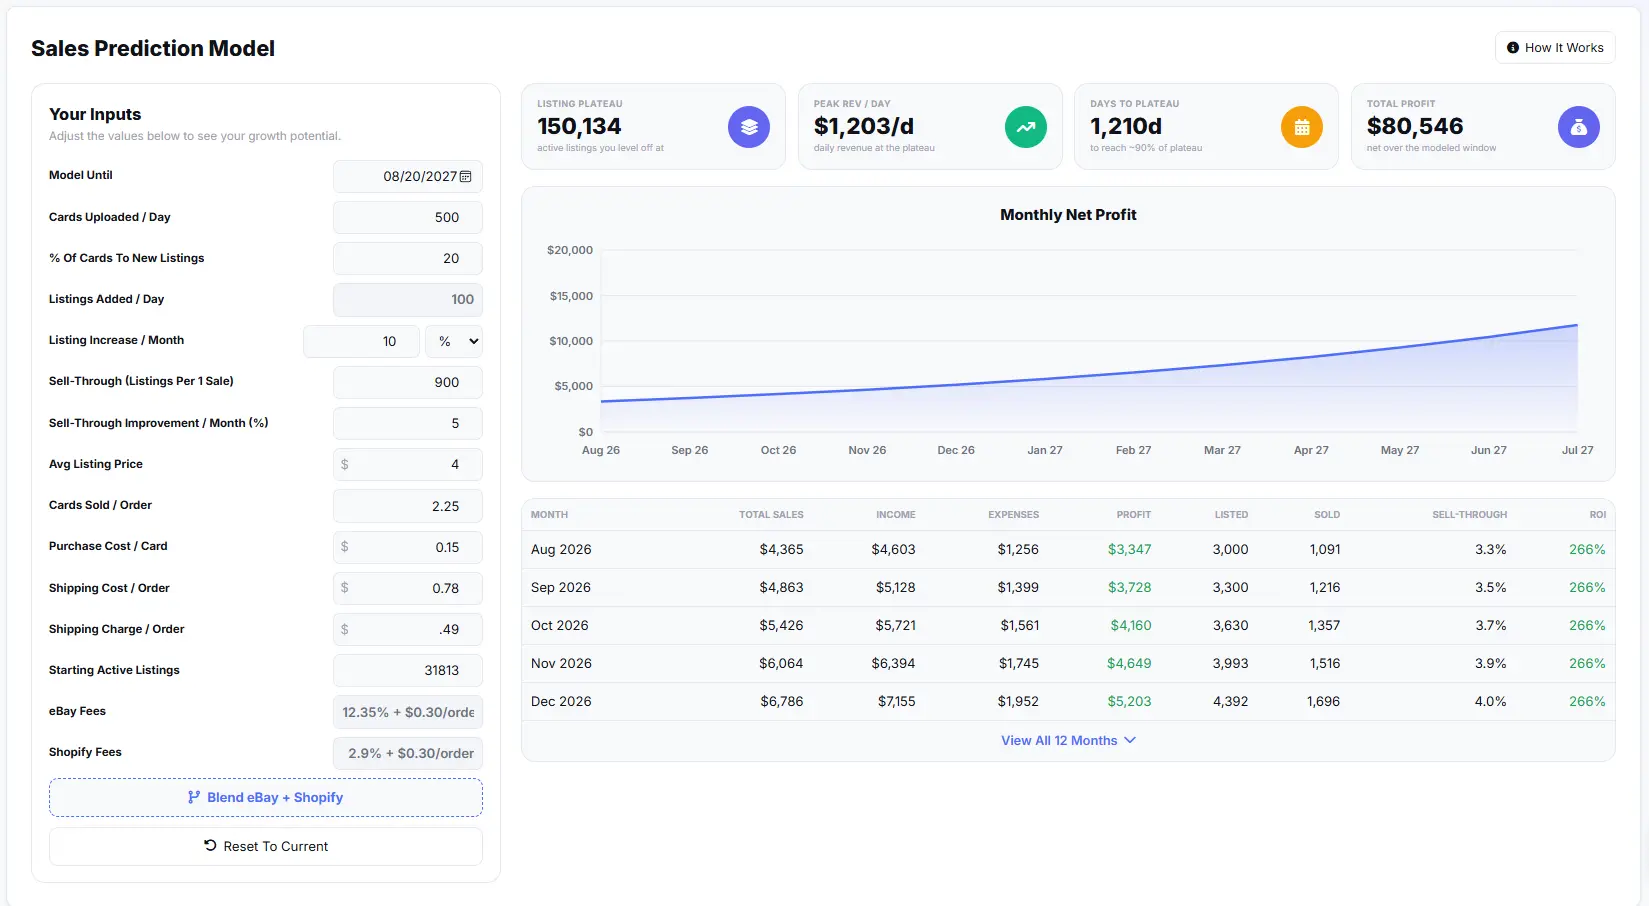Viewport: 1649px width, 906px height.
Task: Click the Model Until date field
Action: (408, 176)
